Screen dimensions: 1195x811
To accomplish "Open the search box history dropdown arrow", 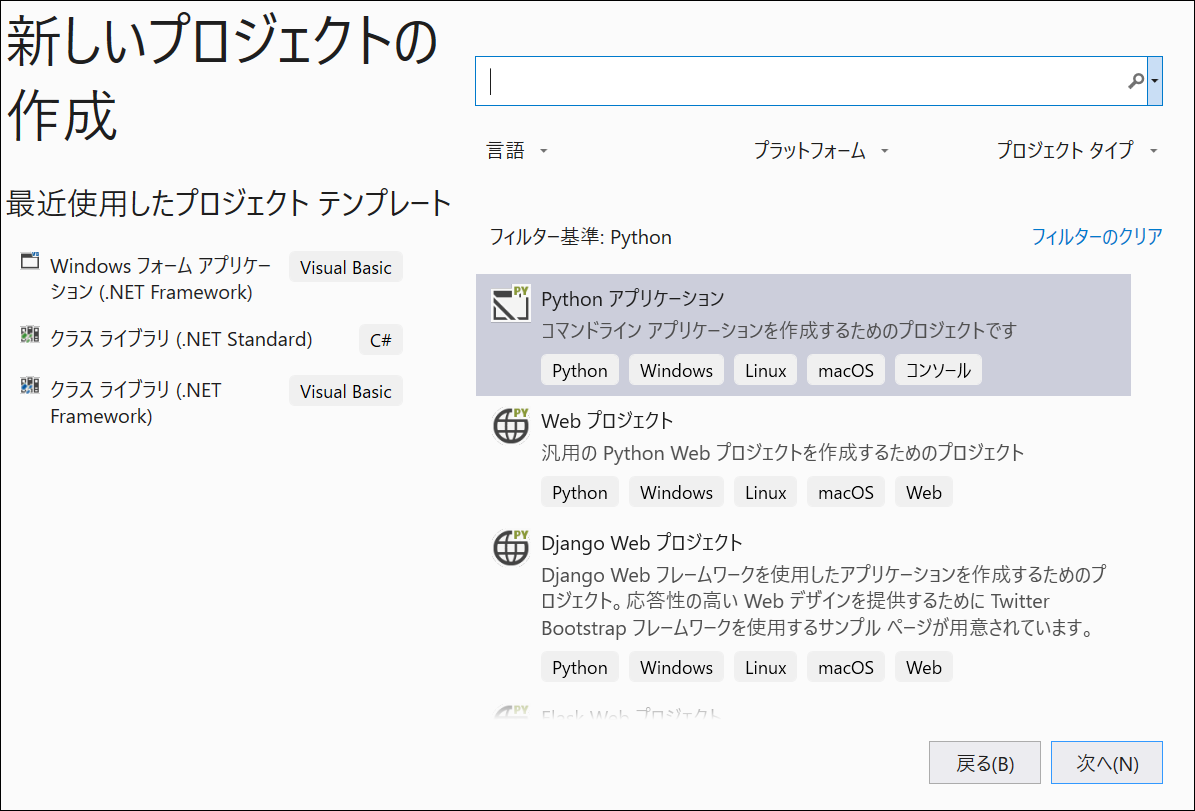I will tap(1155, 81).
